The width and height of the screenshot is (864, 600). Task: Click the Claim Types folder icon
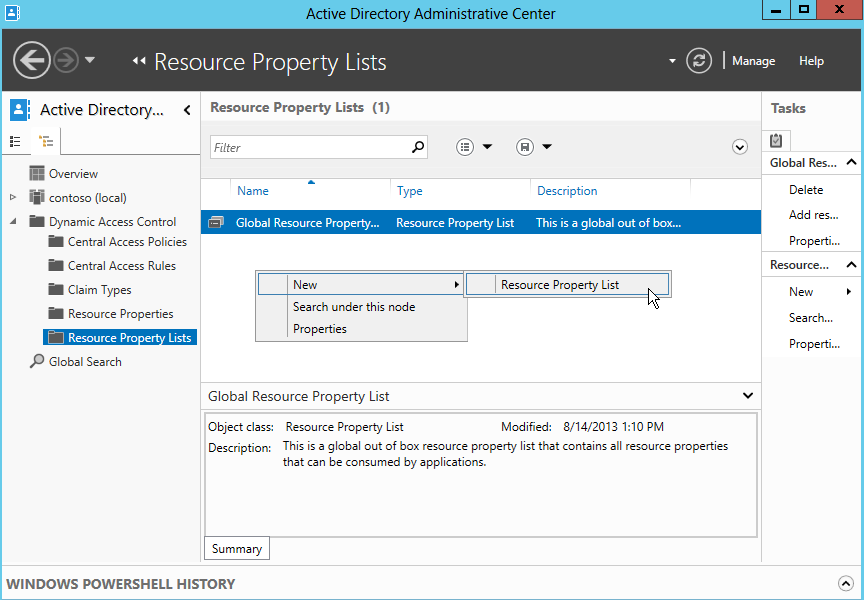56,289
